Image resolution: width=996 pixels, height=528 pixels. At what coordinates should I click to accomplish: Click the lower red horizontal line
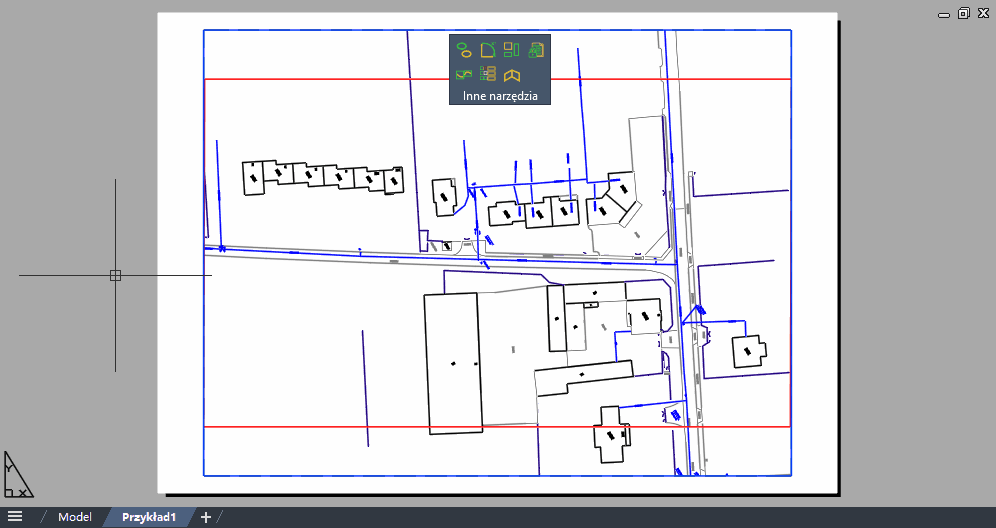(x=300, y=427)
